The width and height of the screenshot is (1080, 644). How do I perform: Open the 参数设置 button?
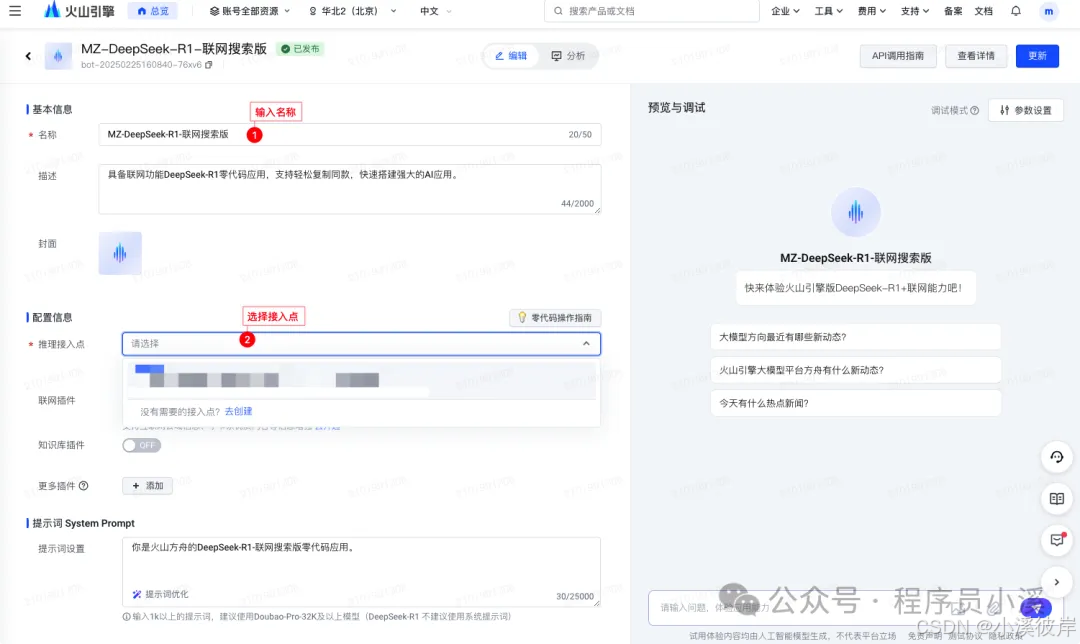click(x=1026, y=110)
